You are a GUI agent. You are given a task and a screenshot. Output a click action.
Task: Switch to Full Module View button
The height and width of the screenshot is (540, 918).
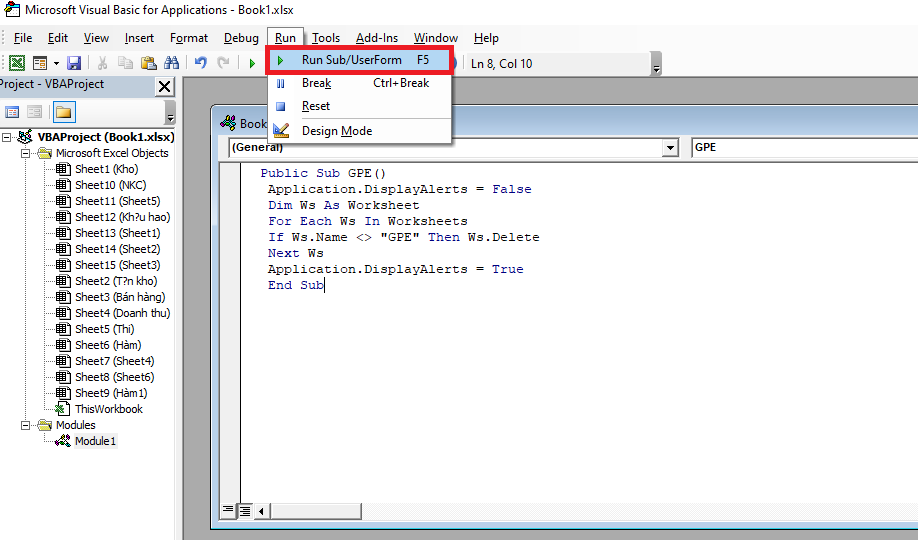[245, 511]
